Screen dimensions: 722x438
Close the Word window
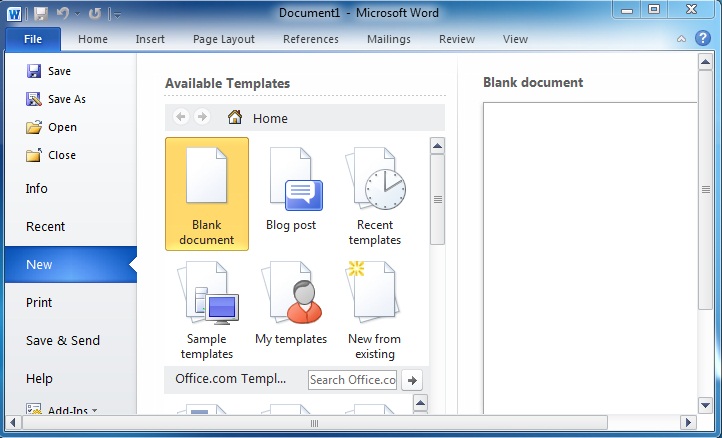tap(691, 9)
